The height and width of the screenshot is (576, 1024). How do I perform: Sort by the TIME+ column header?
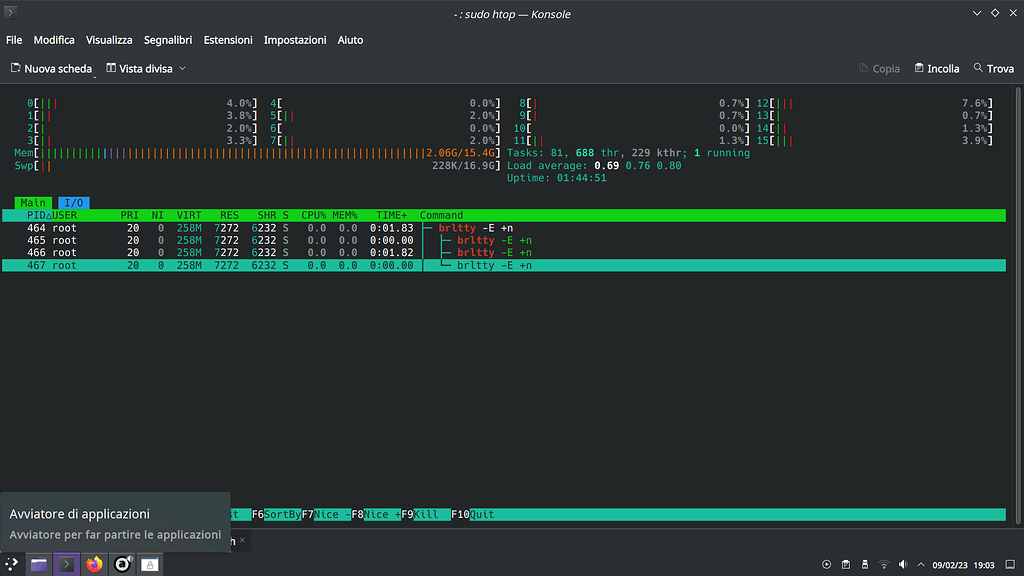tap(391, 216)
